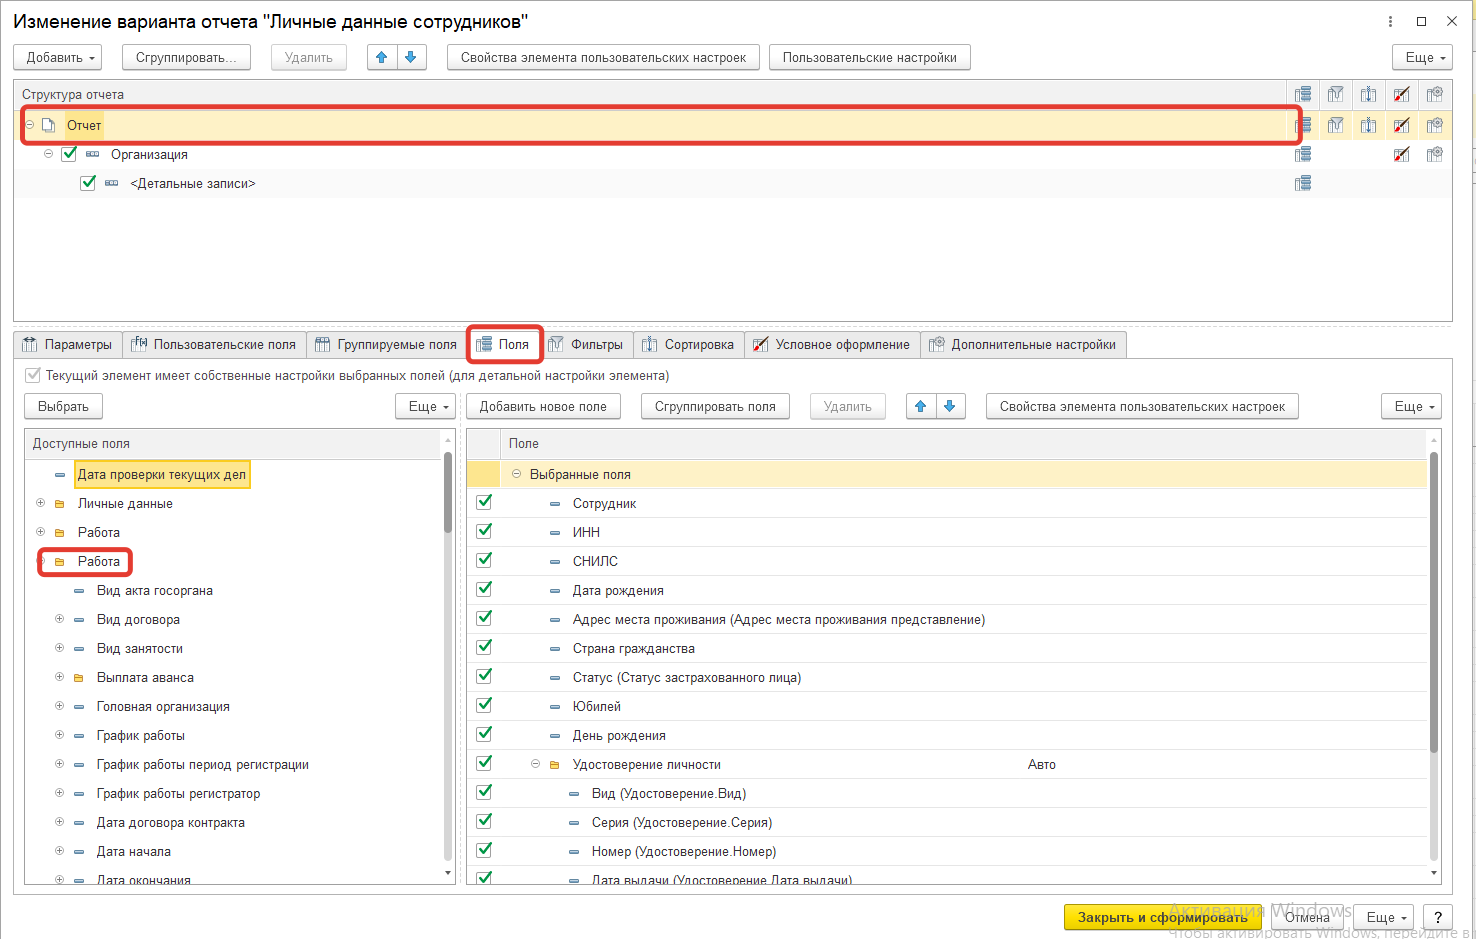Screen dimensions: 1476x939
Task: Move selected field down in fields panel
Action: pyautogui.click(x=950, y=407)
